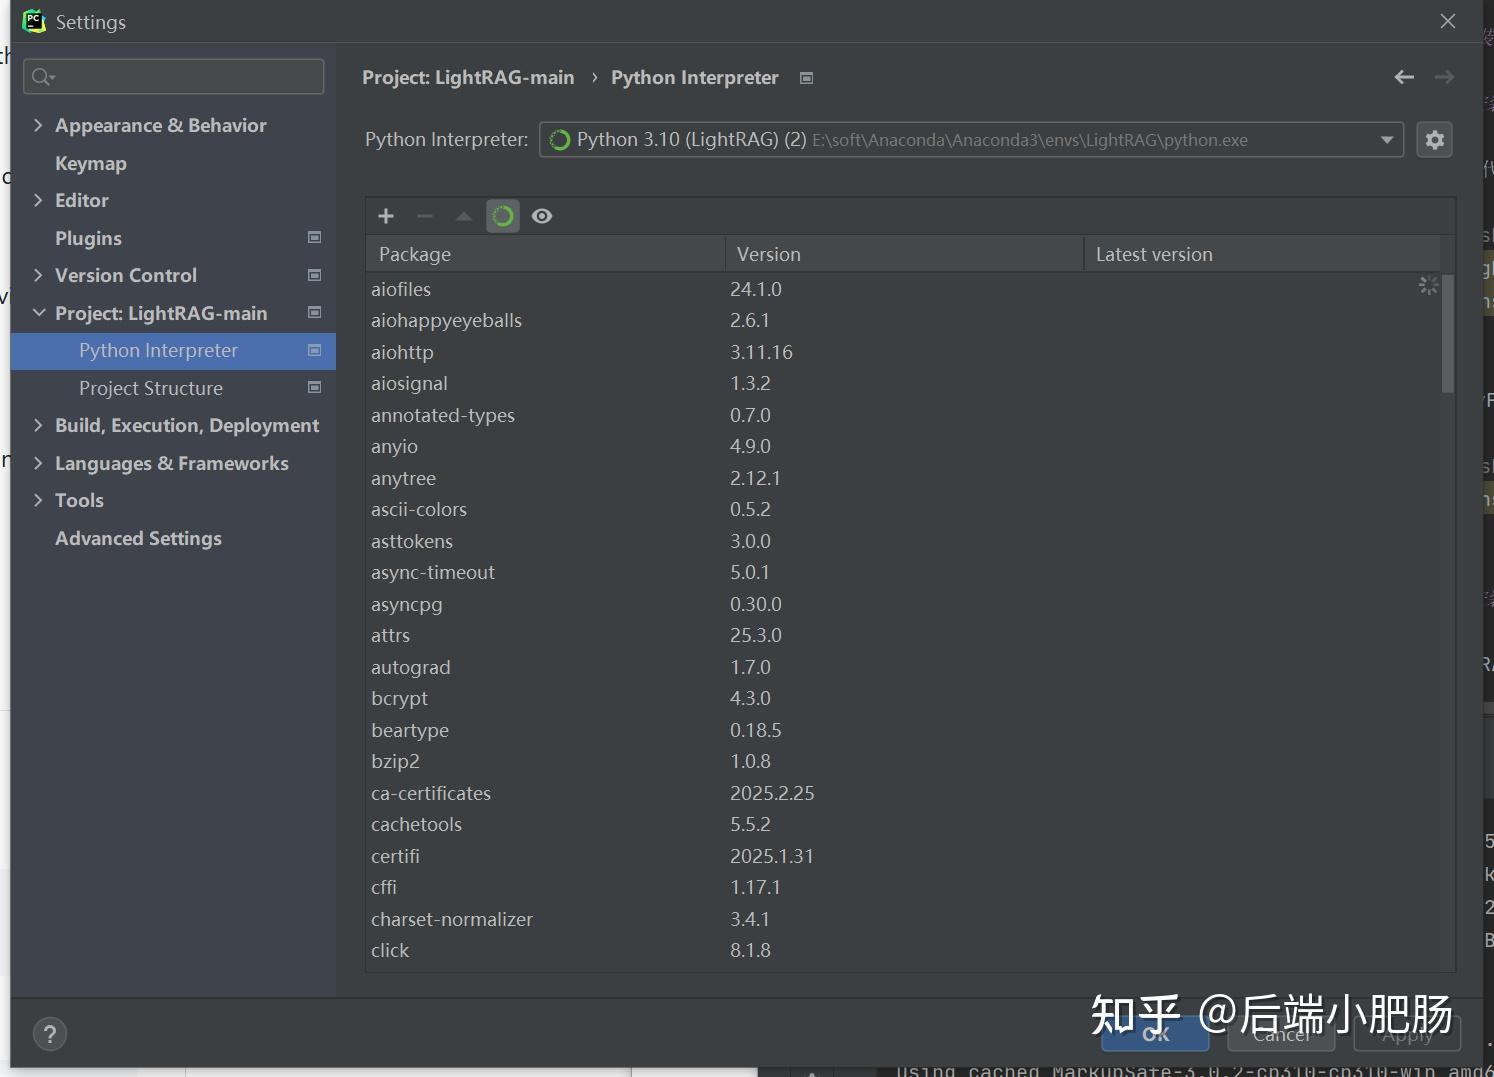Image resolution: width=1494 pixels, height=1077 pixels.
Task: Click the help question mark button
Action: 50,1034
